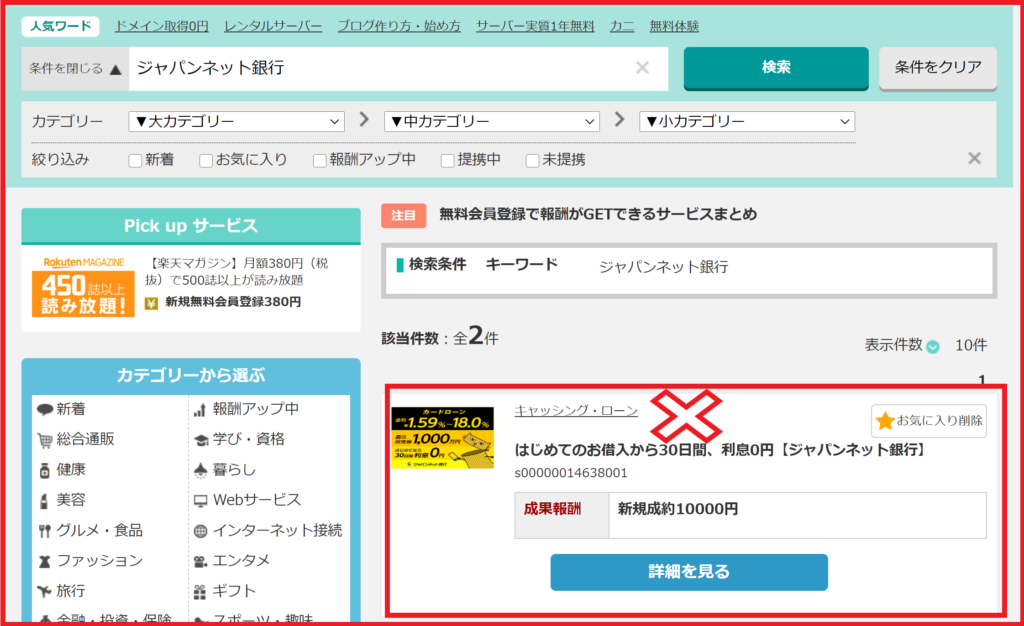Image resolution: width=1024 pixels, height=626 pixels.
Task: Click the はじめてのお借入から30日間 program title
Action: [x=721, y=450]
